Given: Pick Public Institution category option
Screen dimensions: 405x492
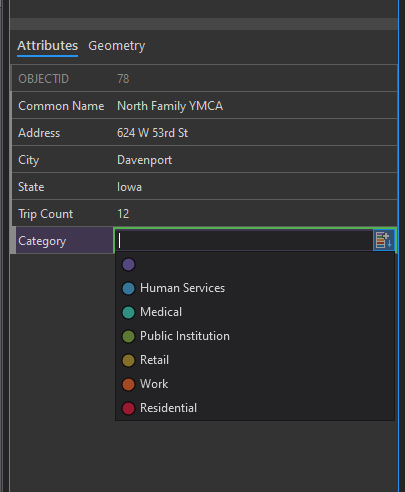Looking at the screenshot, I should pyautogui.click(x=255, y=336).
